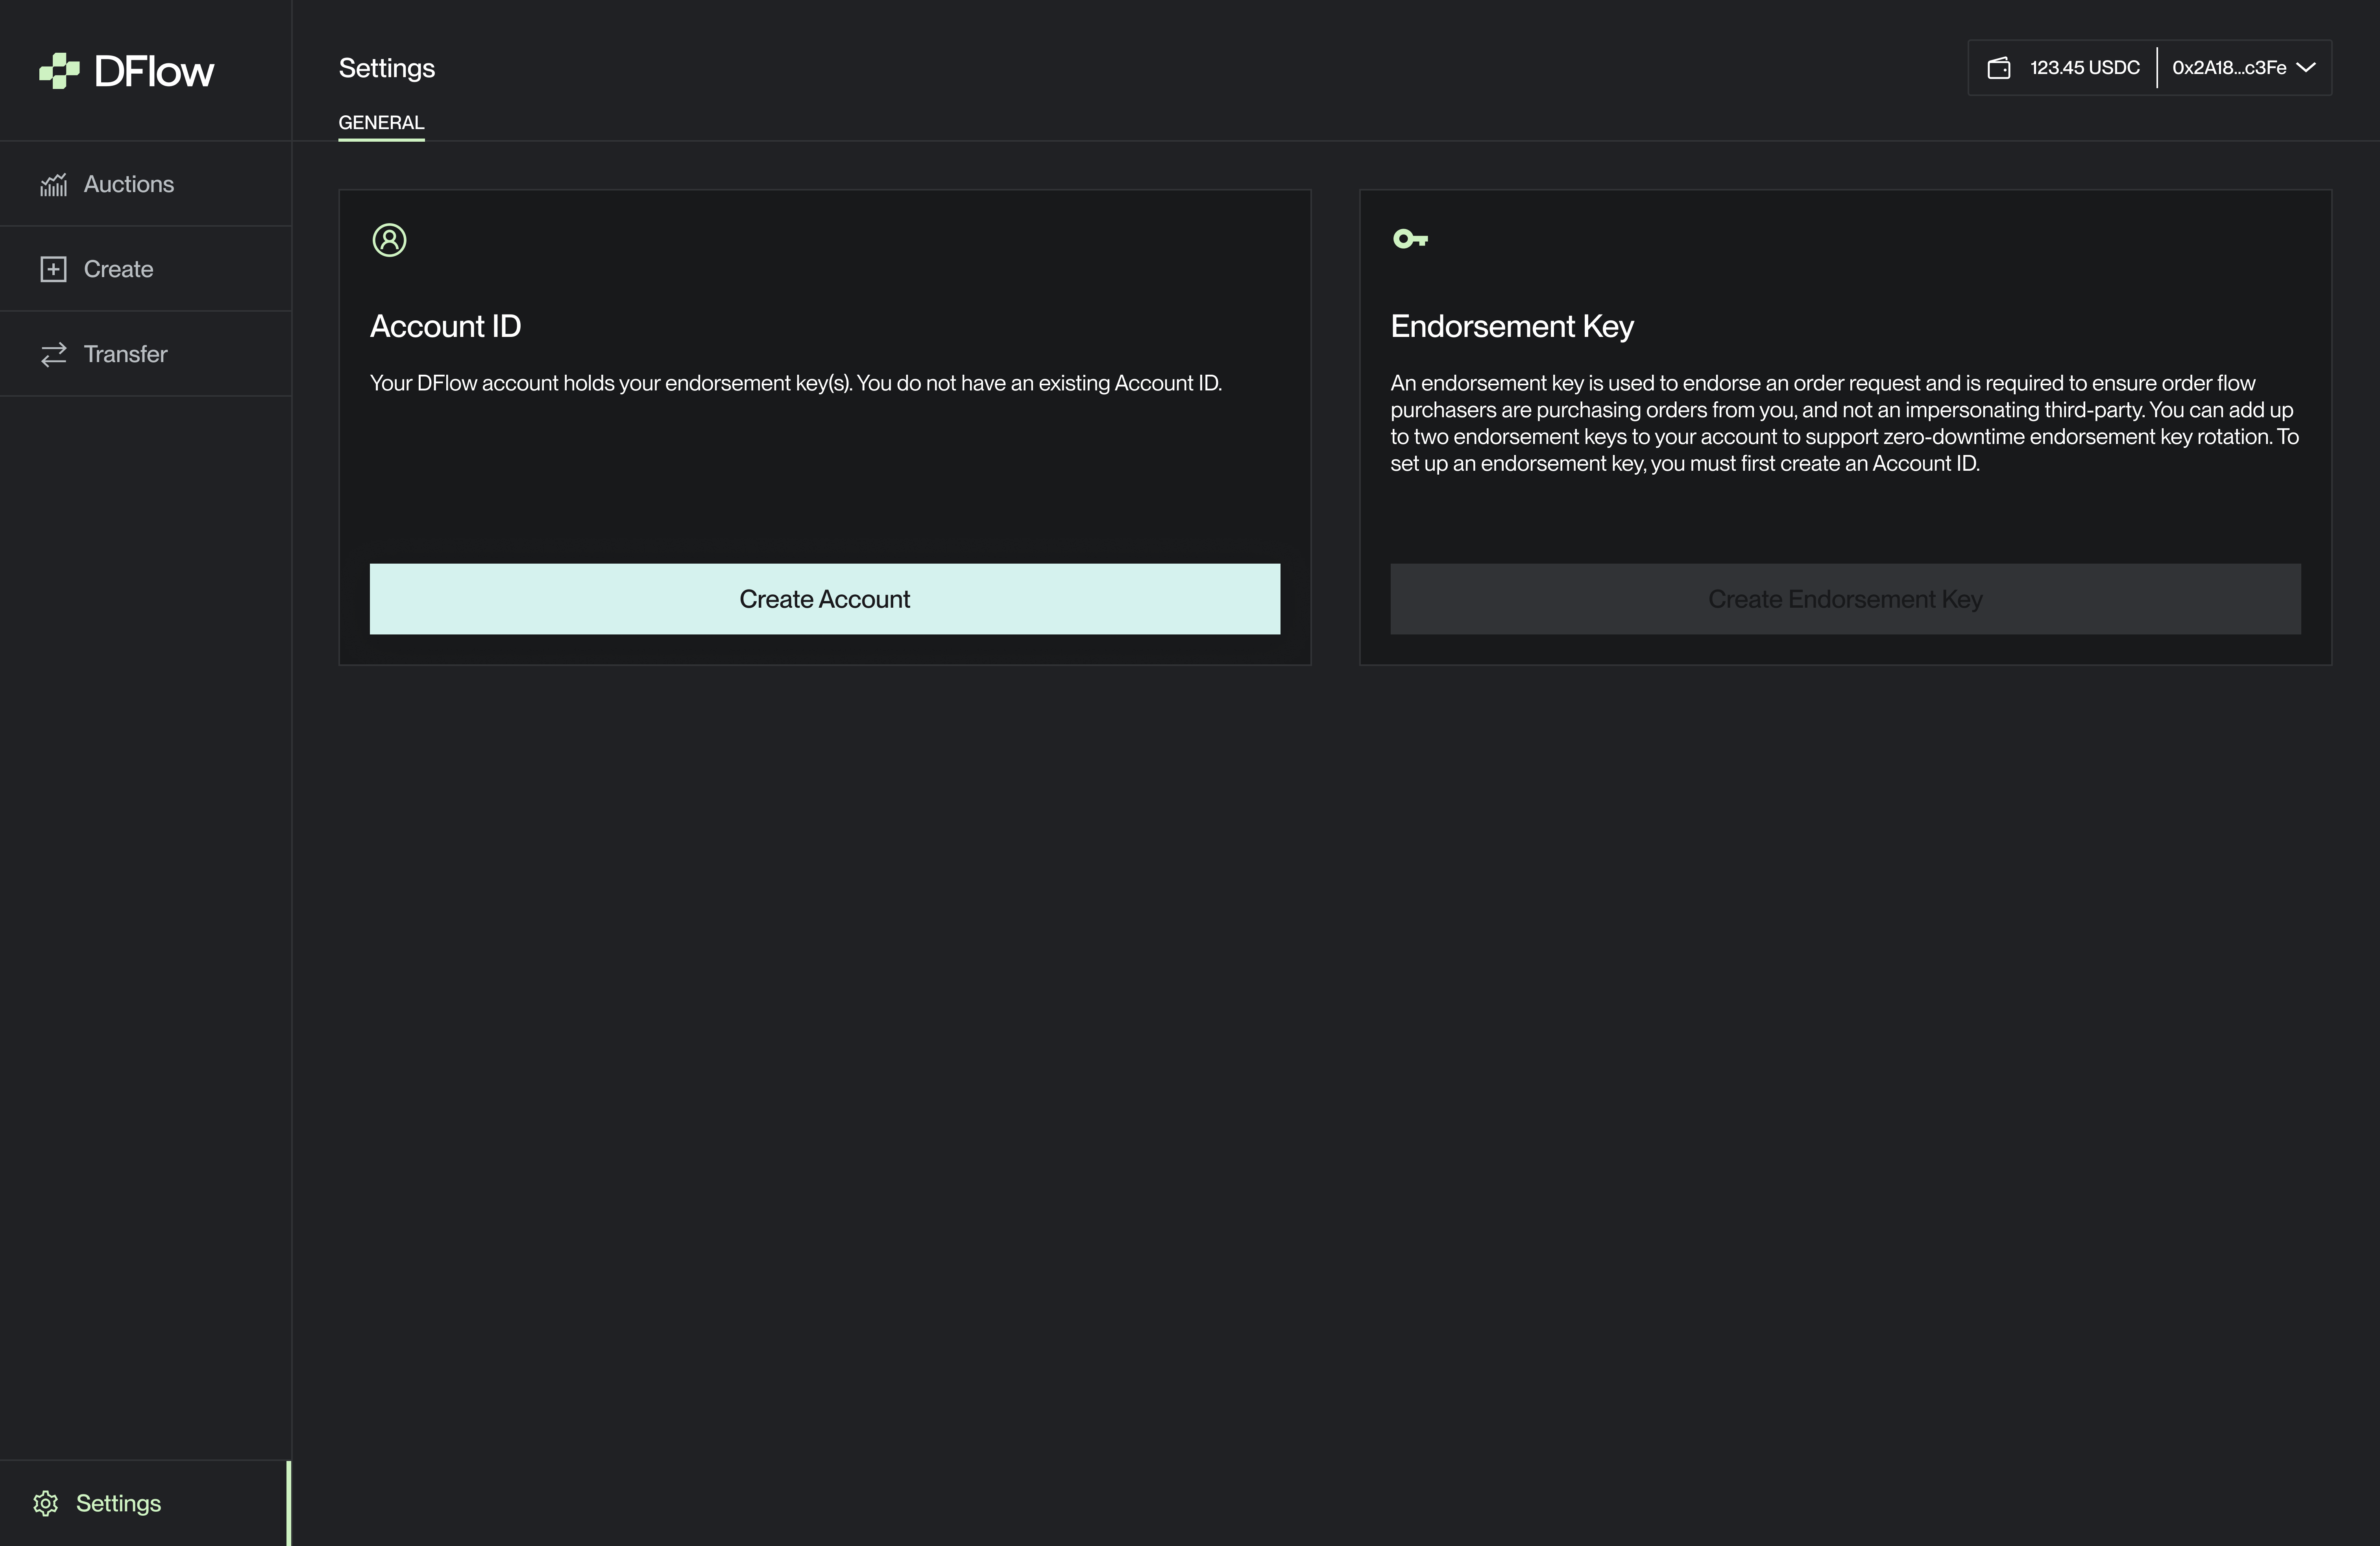Click the Endorsement Key key icon

tap(1410, 239)
